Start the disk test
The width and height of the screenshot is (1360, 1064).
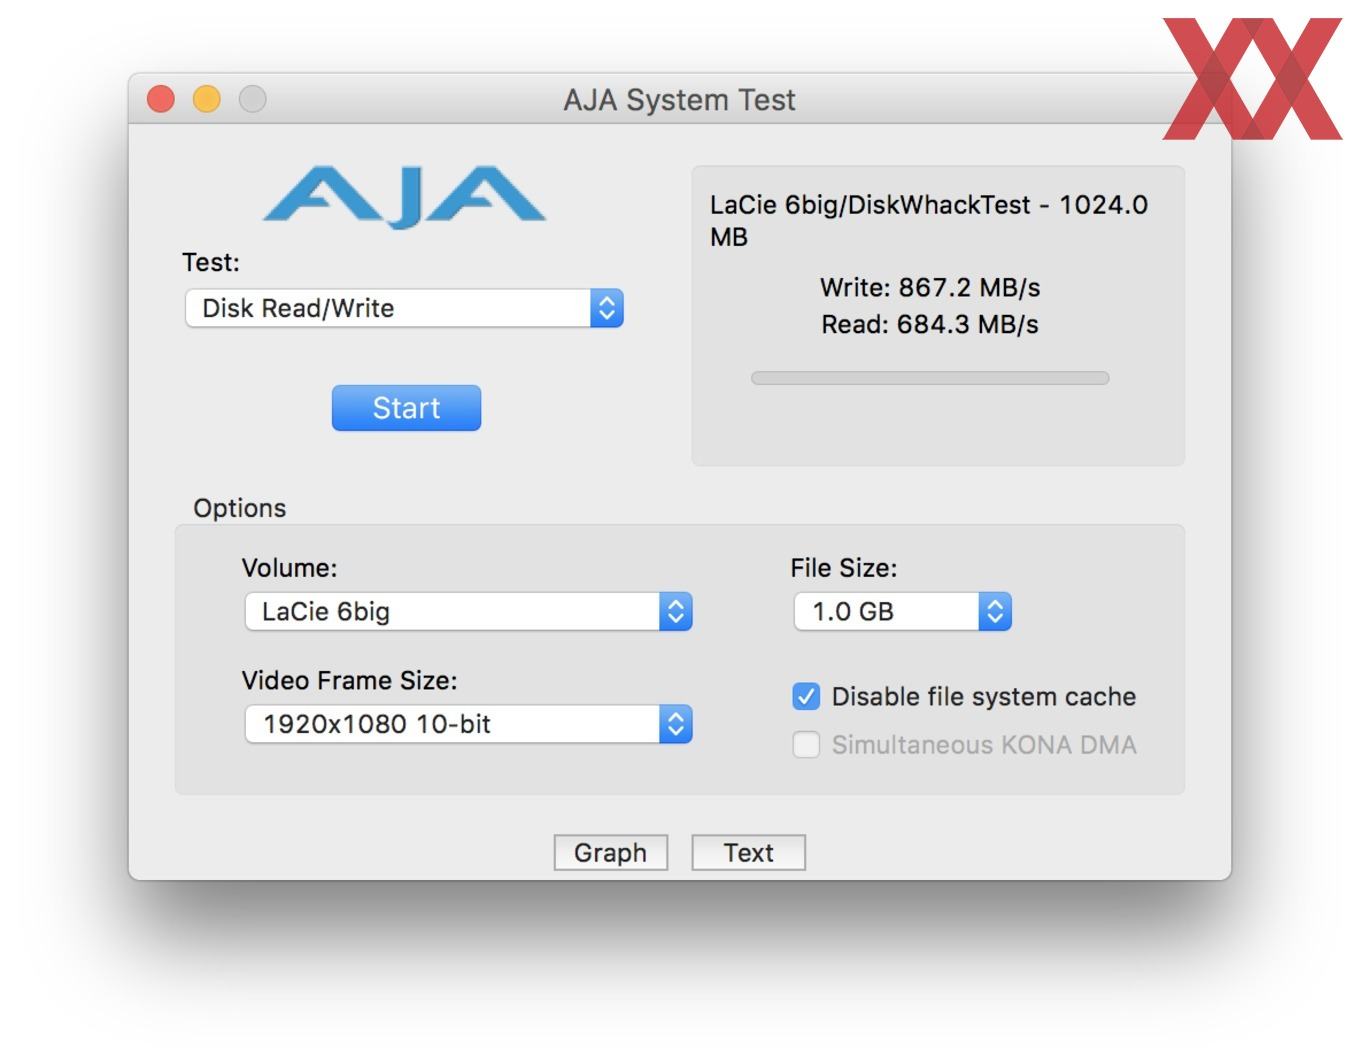coord(406,408)
